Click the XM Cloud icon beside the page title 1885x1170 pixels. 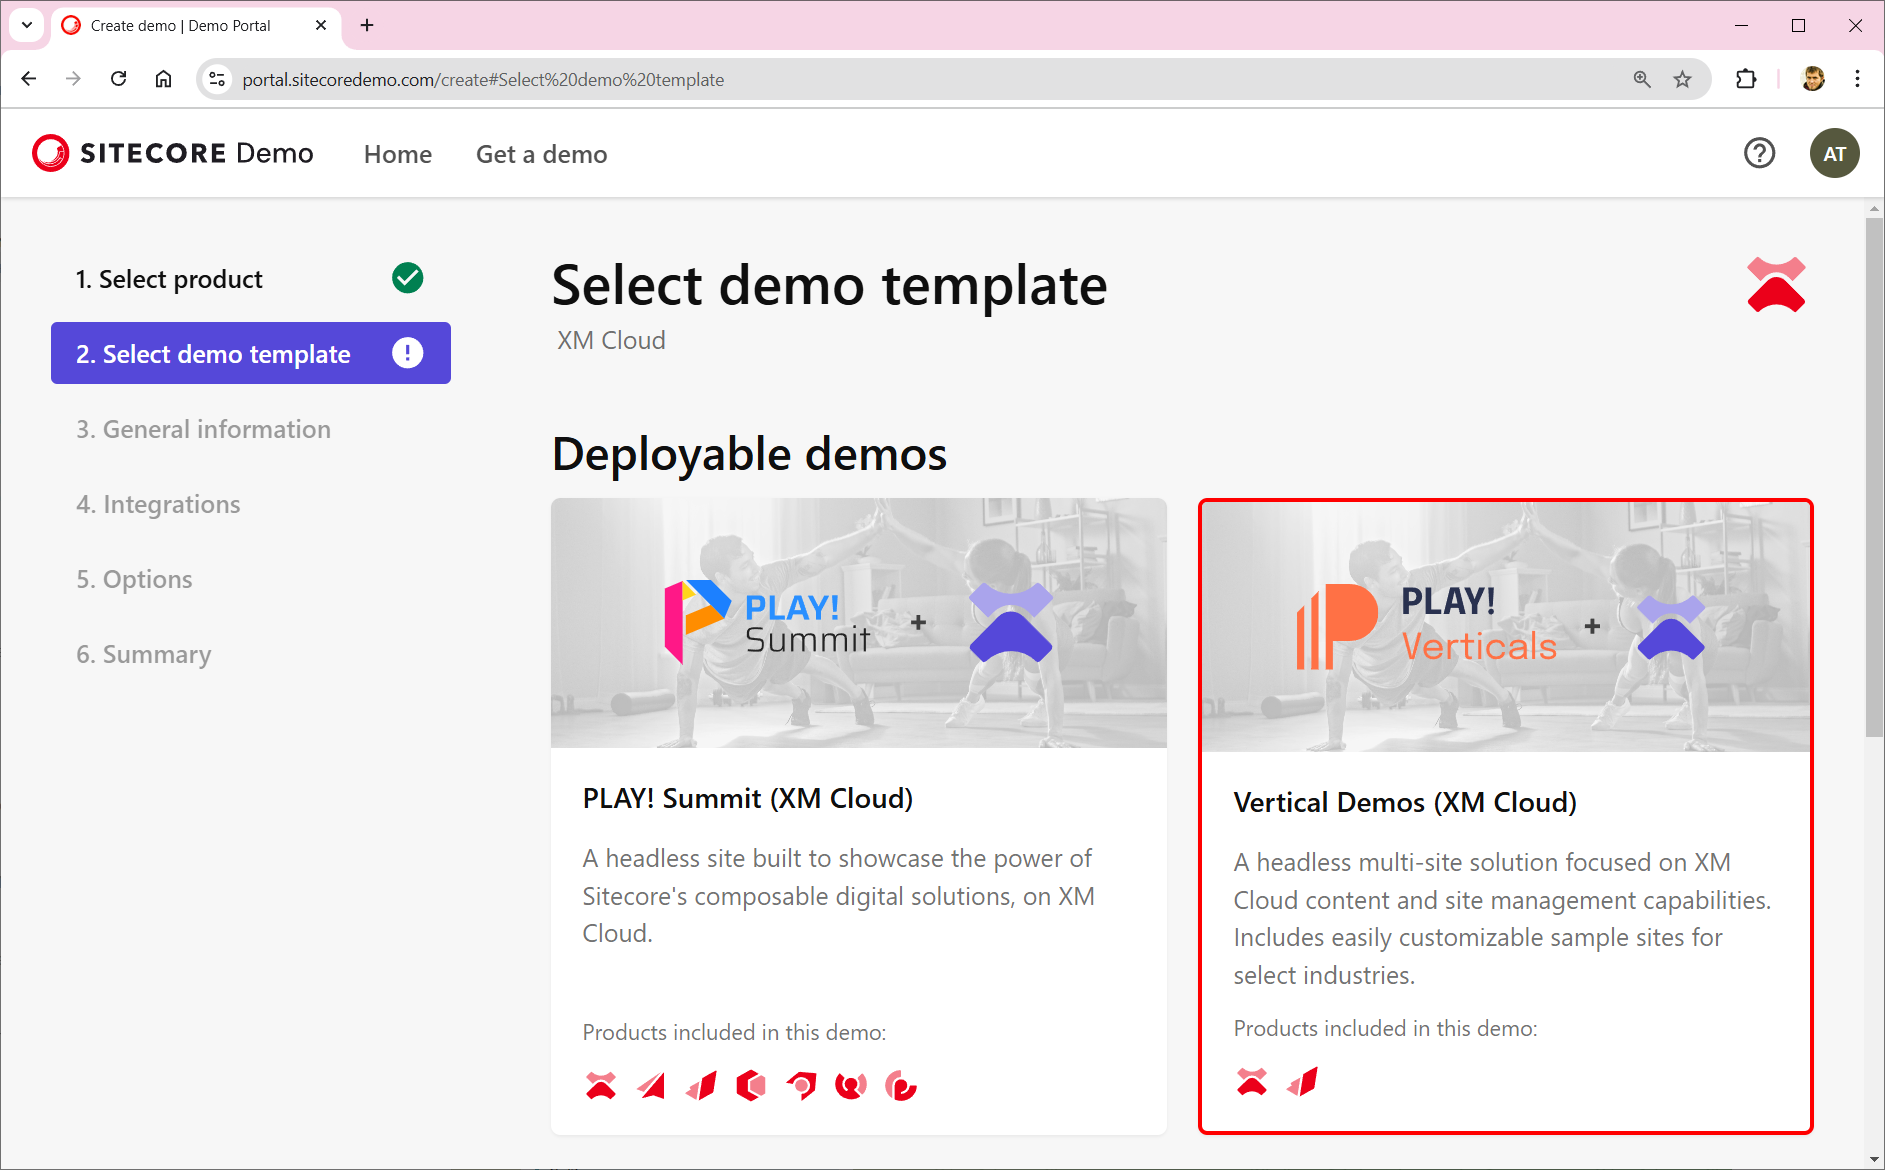coord(1775,283)
